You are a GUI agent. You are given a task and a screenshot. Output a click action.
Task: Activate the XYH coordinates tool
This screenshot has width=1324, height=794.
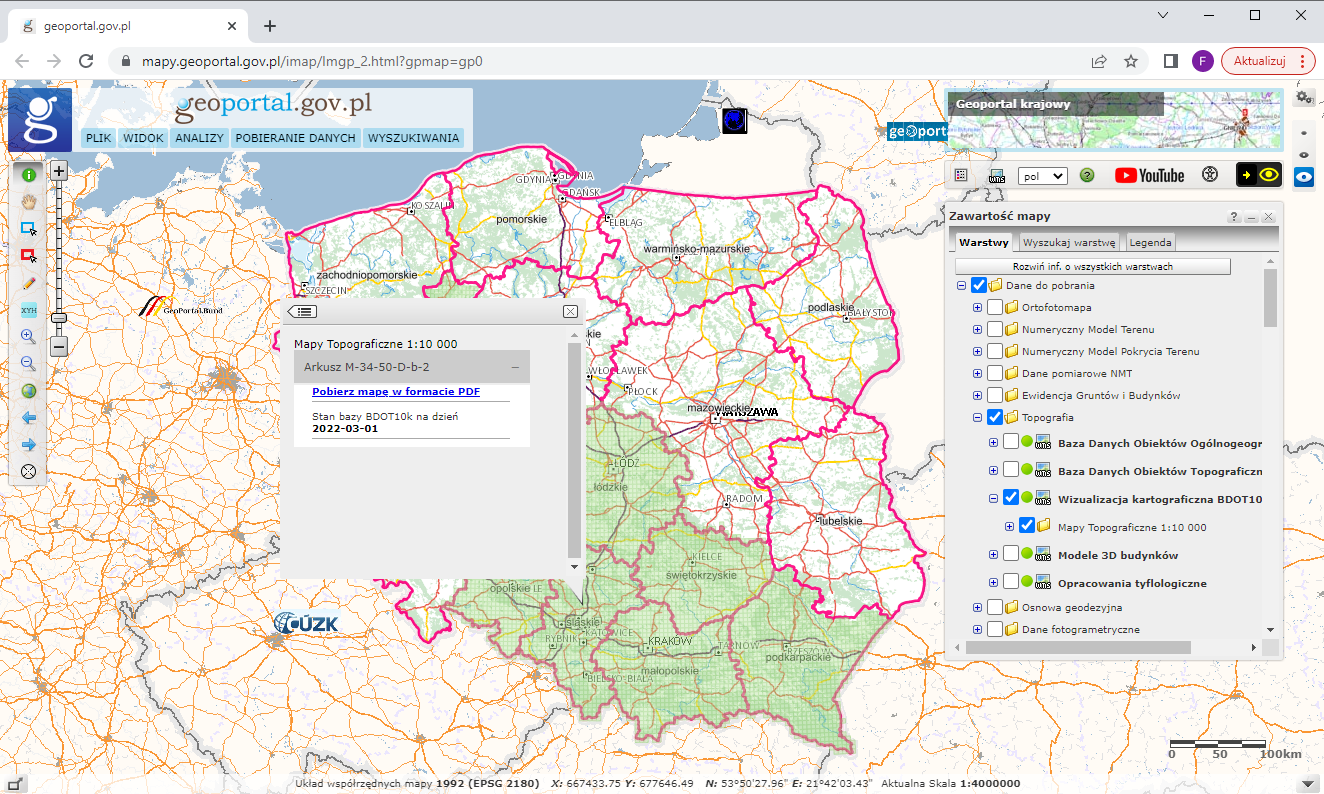click(29, 310)
